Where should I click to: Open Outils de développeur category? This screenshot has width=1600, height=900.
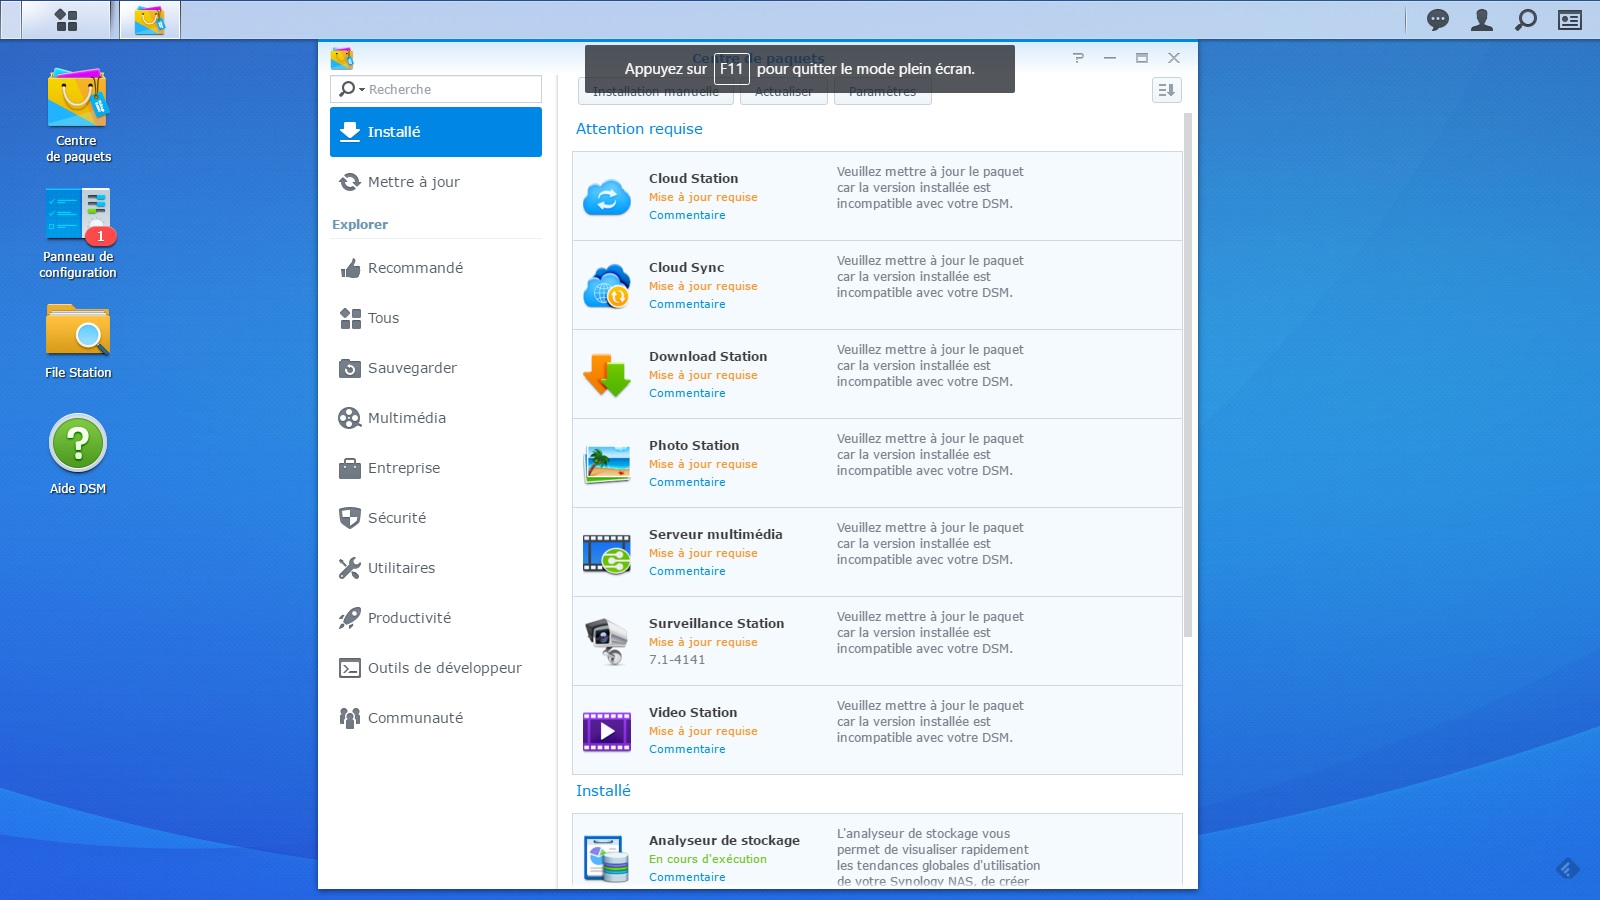436,668
